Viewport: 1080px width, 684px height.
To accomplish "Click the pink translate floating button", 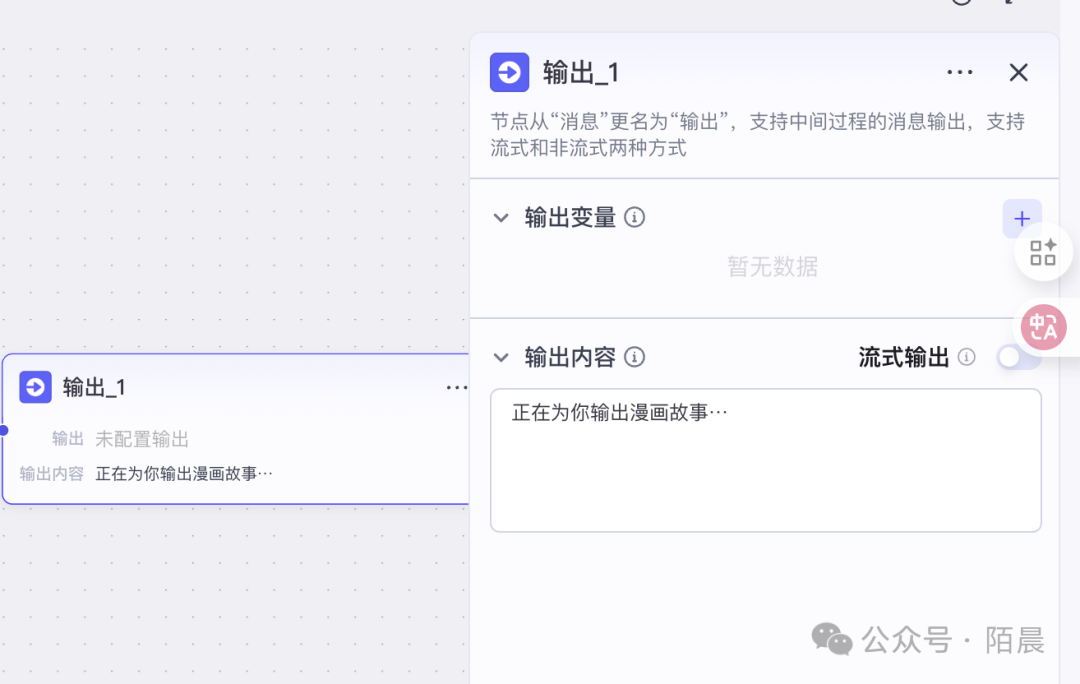I will click(x=1044, y=327).
